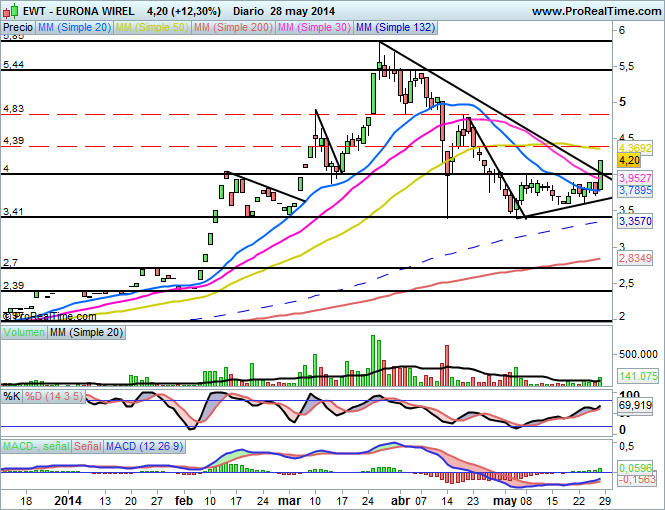Image resolution: width=665 pixels, height=510 pixels.
Task: Click the %K stochastic label
Action: point(11,397)
